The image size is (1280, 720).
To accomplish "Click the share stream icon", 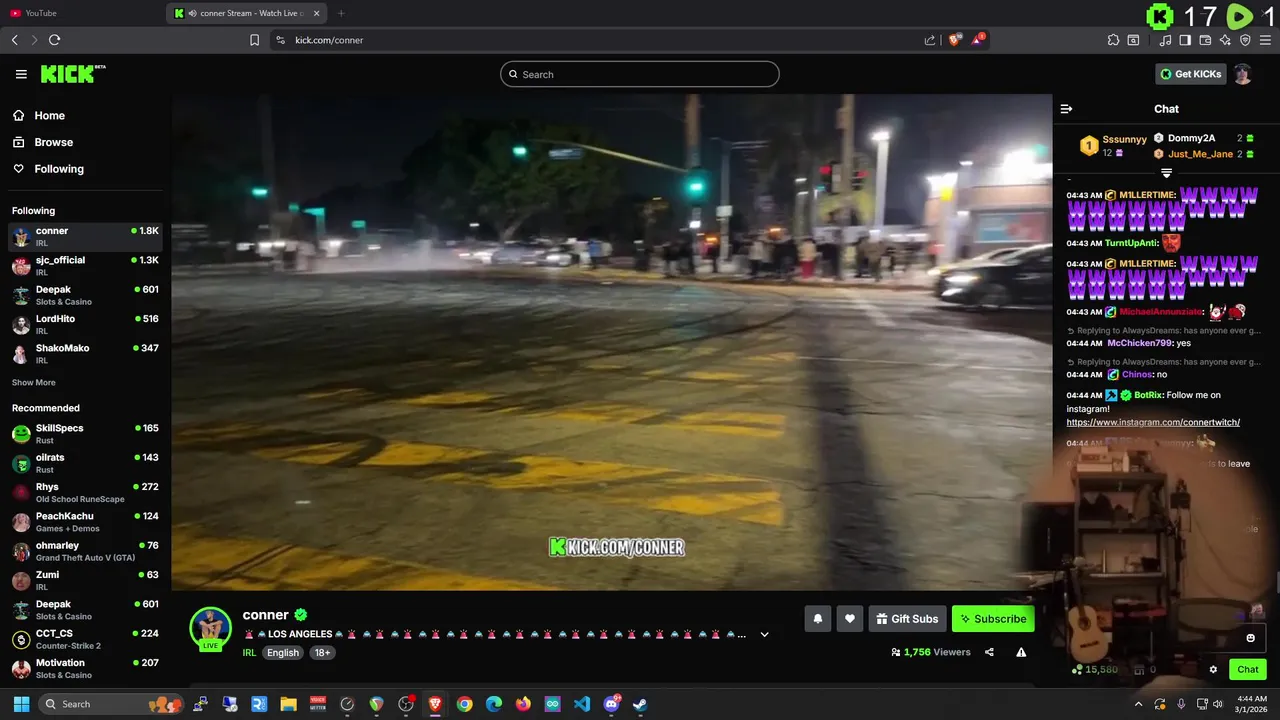I will 989,652.
